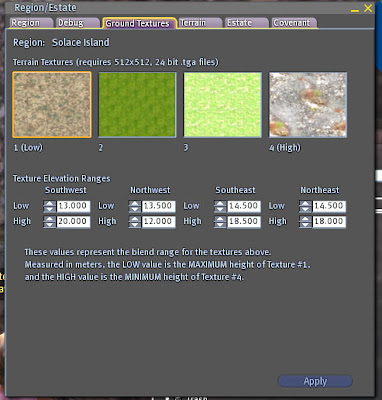Decrease Southwest High value with down arrow
Screen dimensions: 382x400
(x=50, y=225)
